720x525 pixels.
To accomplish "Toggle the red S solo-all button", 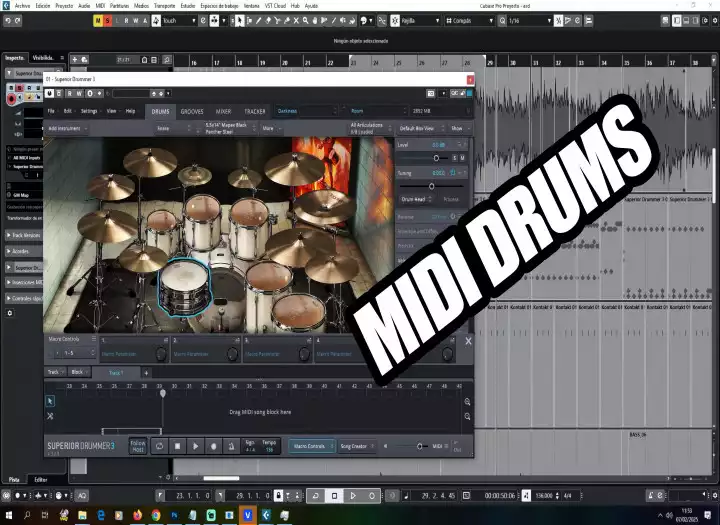I will pos(107,21).
